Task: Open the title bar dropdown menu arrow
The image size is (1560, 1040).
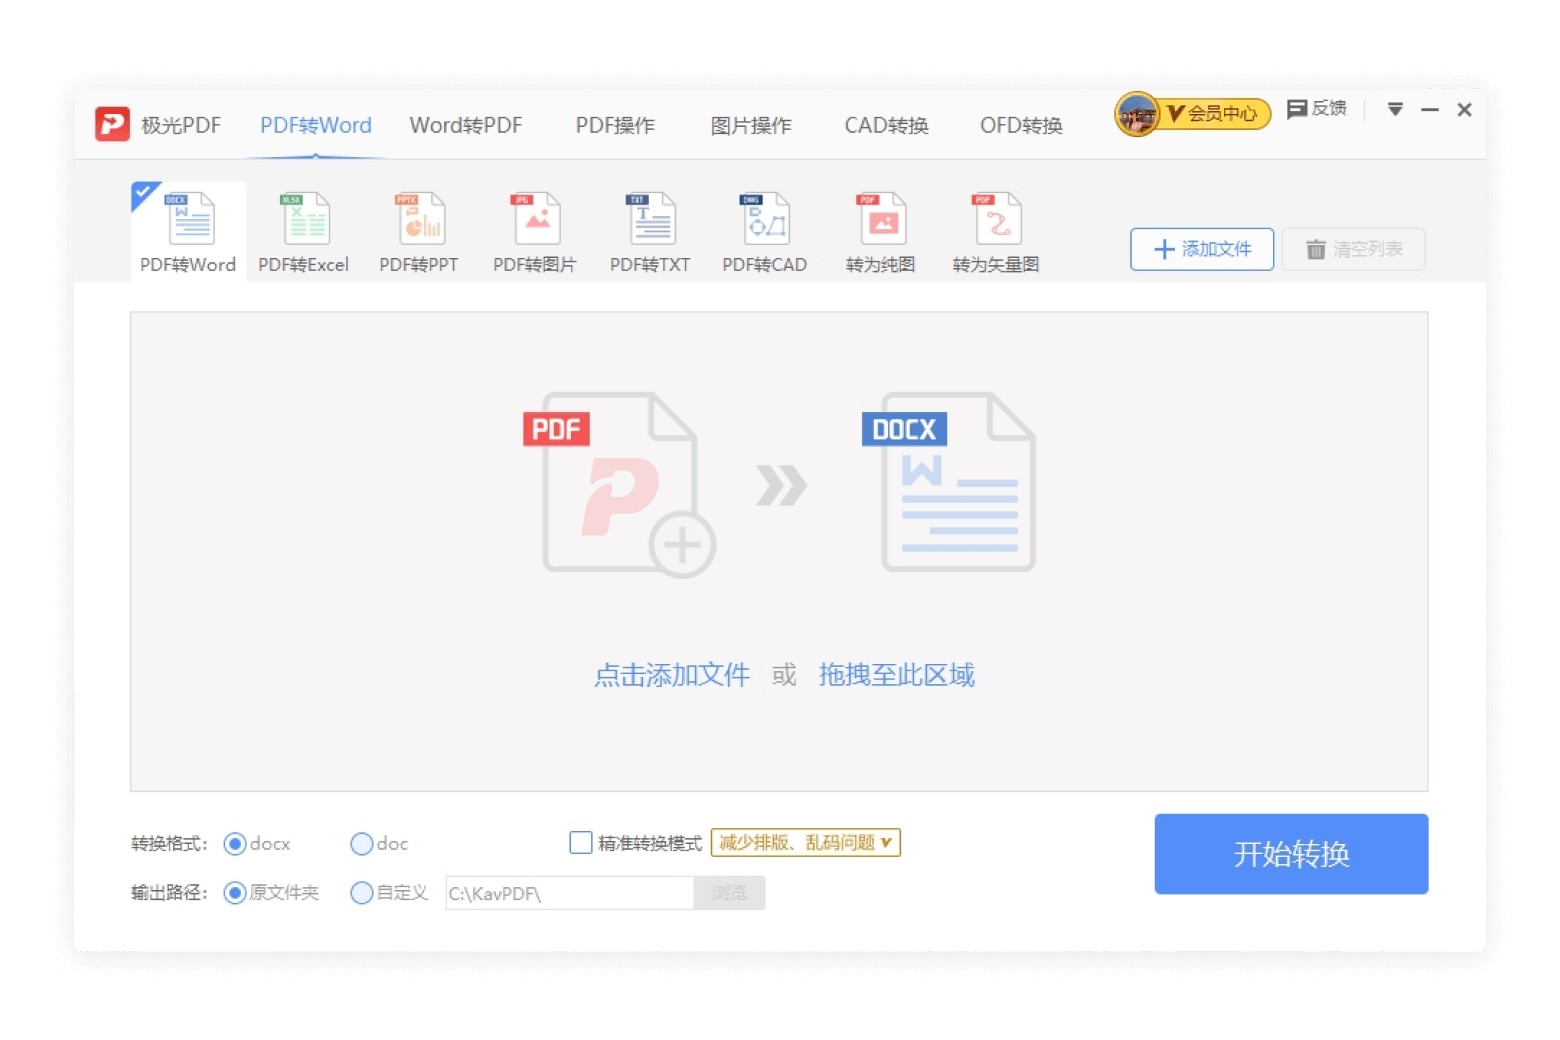Action: tap(1395, 109)
